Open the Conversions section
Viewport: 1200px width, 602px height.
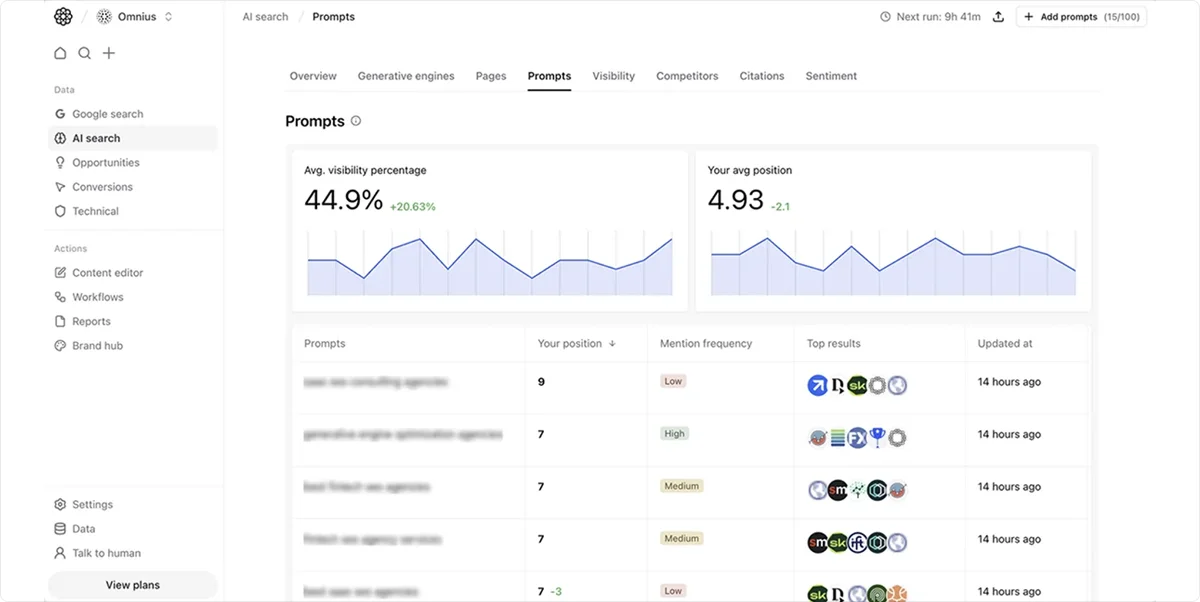coord(103,186)
